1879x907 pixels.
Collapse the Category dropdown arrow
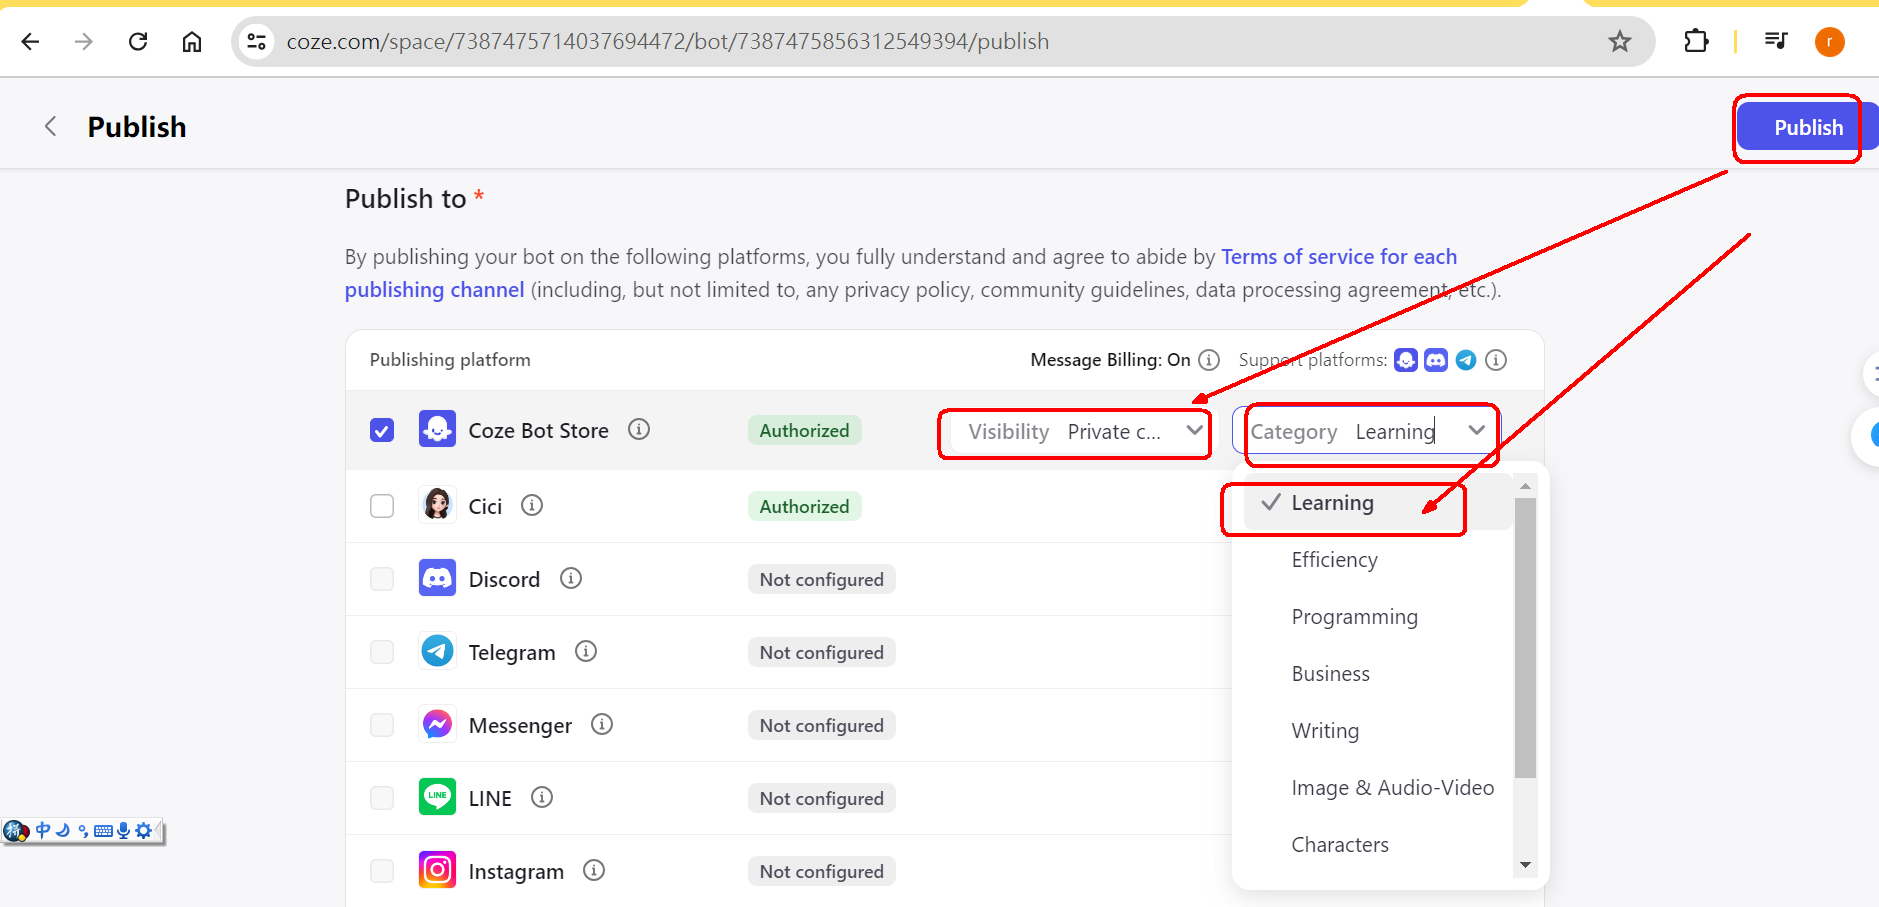click(1476, 430)
